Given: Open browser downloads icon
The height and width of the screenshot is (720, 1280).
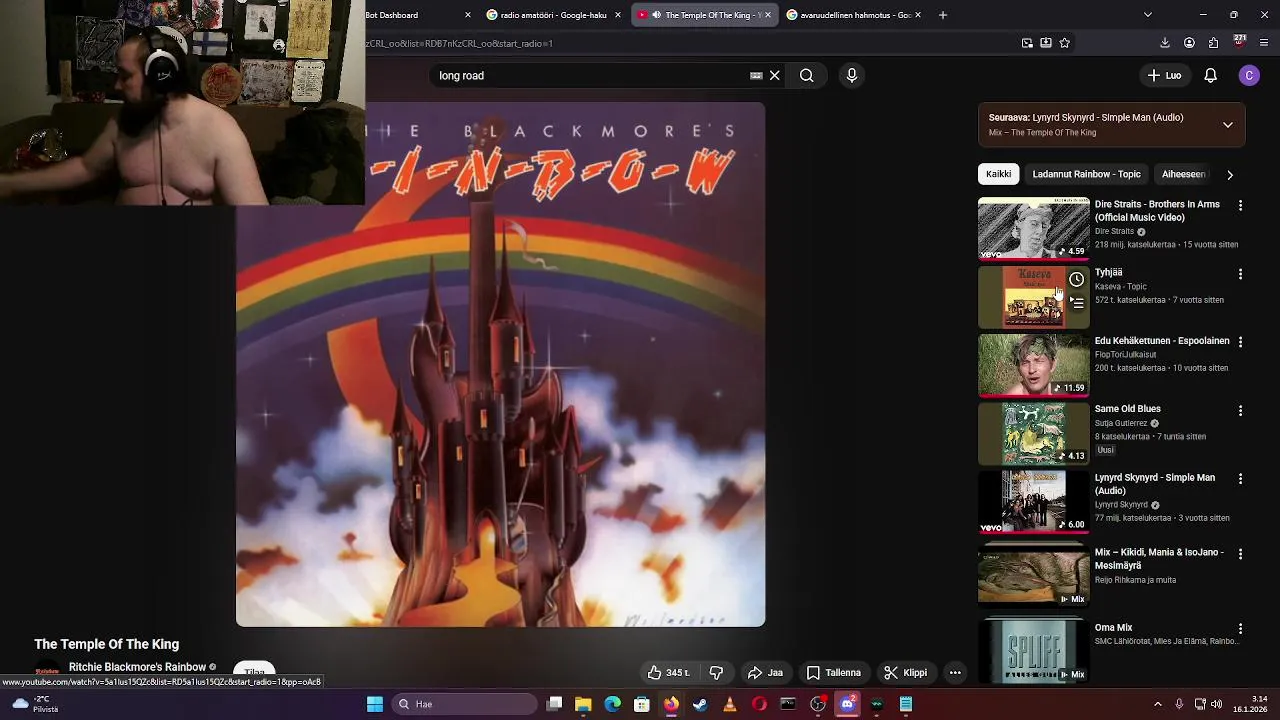Looking at the screenshot, I should [1164, 43].
